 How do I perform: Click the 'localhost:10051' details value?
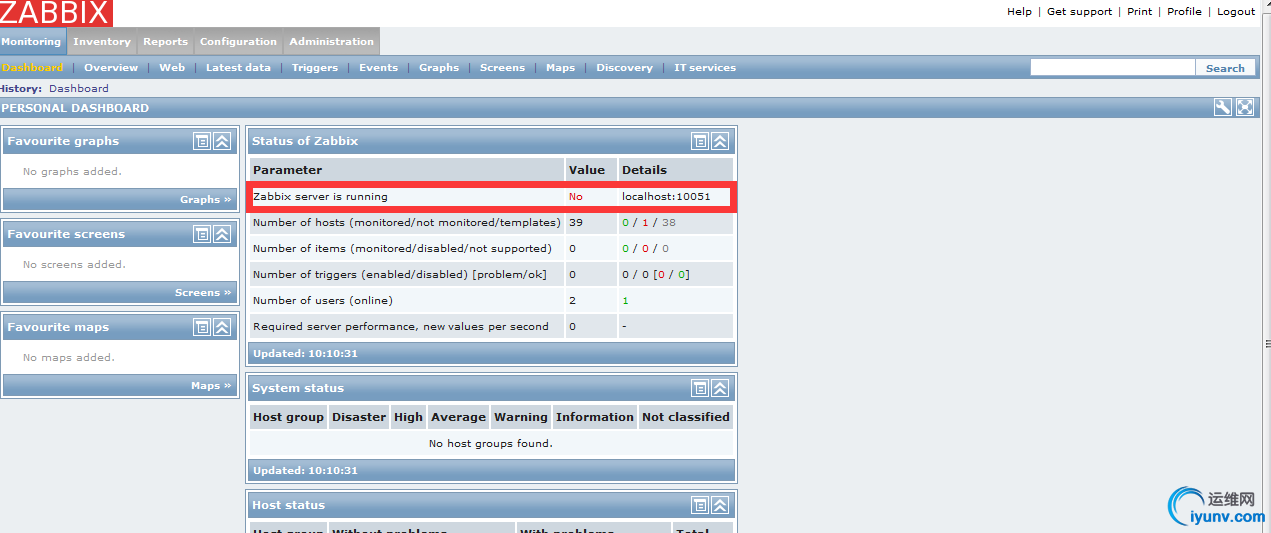pyautogui.click(x=666, y=197)
